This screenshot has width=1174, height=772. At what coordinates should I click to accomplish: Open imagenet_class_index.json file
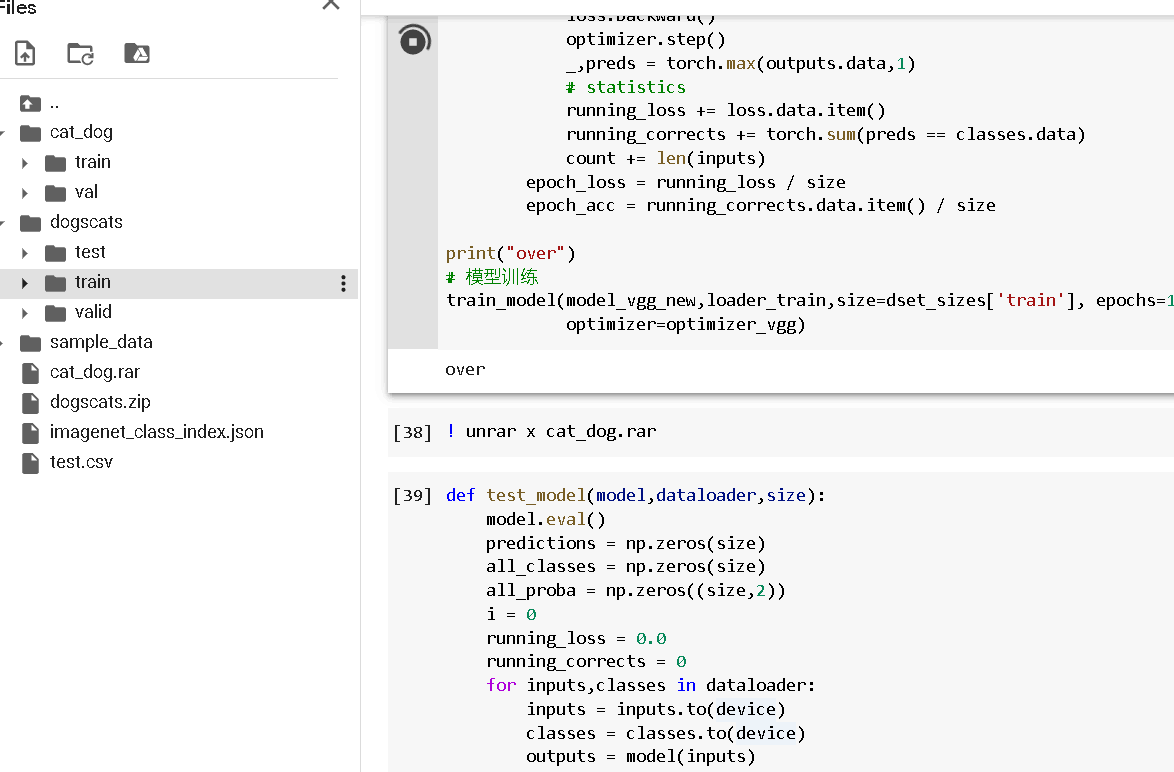coord(156,432)
